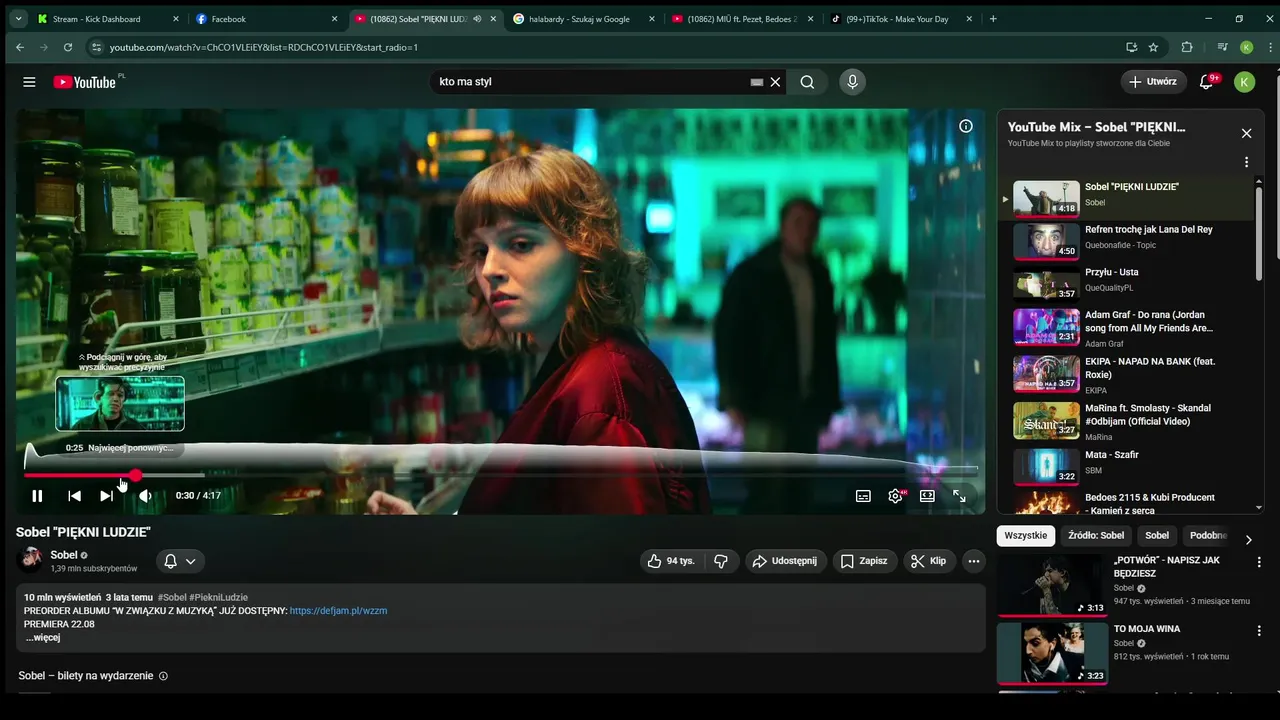Start voice search with microphone

[x=852, y=82]
